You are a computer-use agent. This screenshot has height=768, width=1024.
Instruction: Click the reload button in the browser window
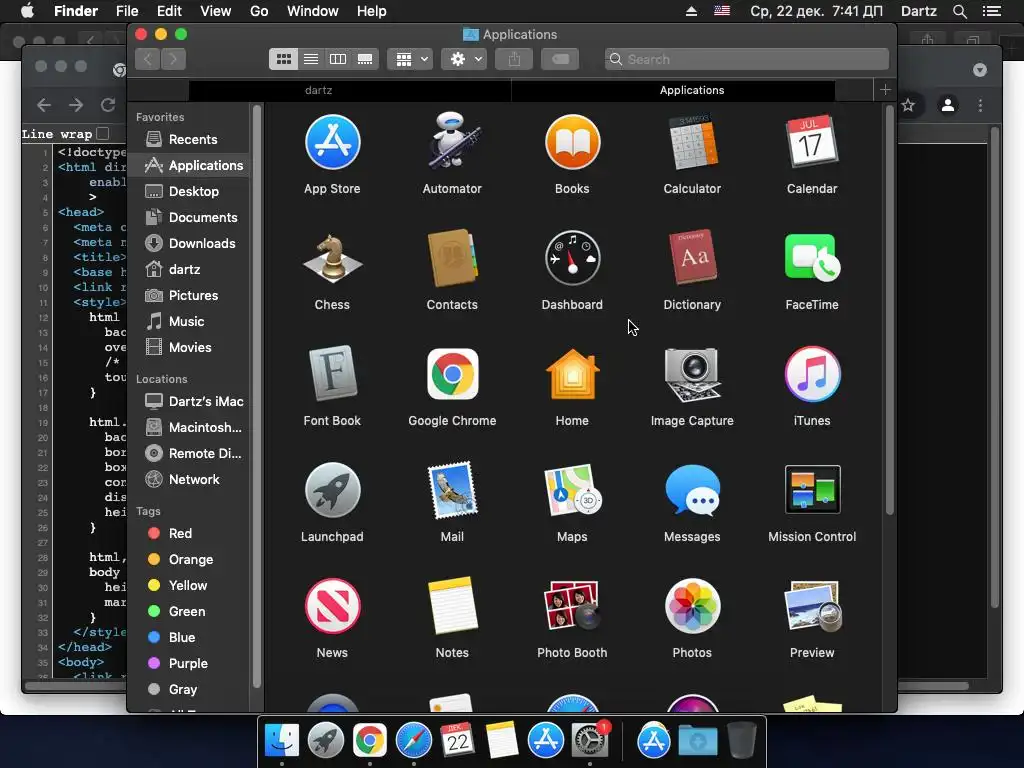(108, 104)
